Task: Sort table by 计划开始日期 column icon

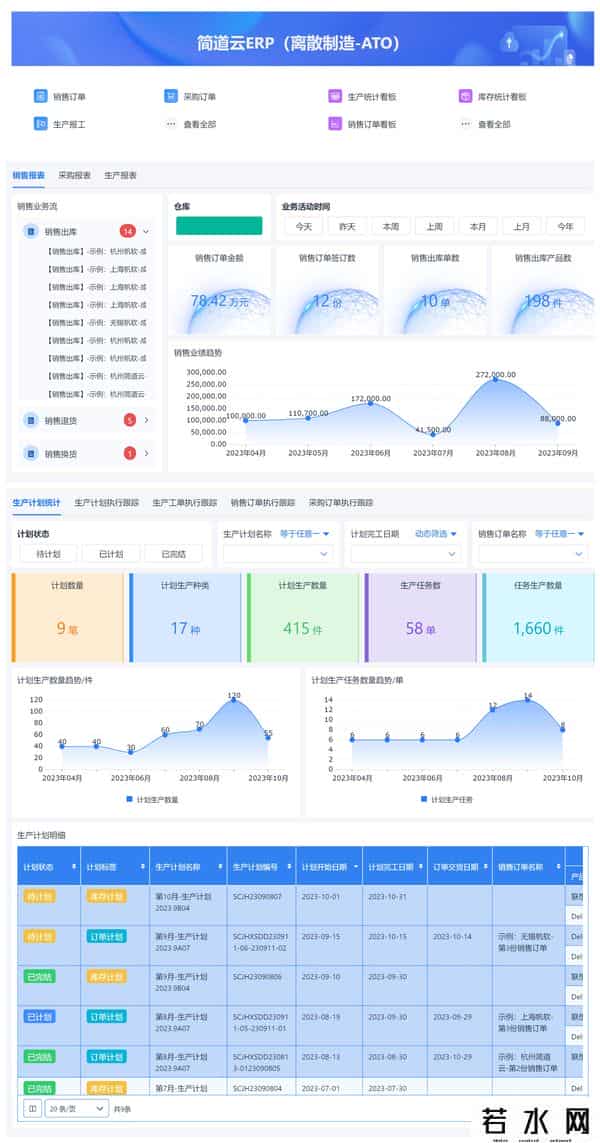Action: 356,867
